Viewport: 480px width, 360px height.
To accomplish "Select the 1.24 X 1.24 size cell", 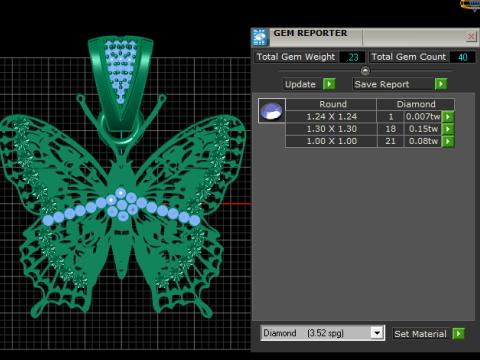I will click(331, 117).
